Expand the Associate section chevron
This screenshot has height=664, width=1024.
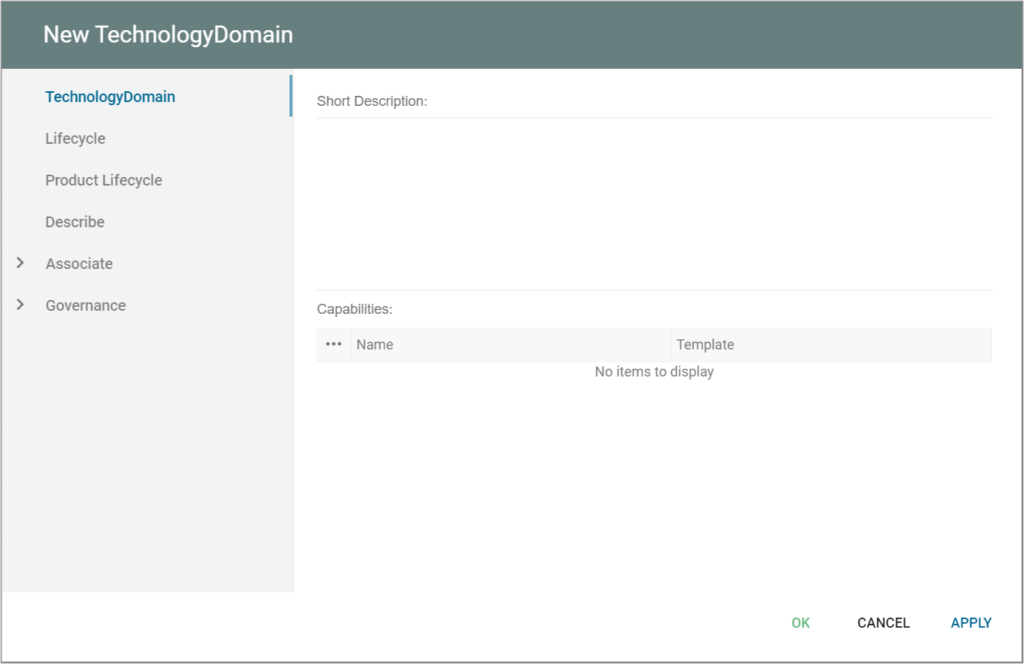[x=20, y=263]
